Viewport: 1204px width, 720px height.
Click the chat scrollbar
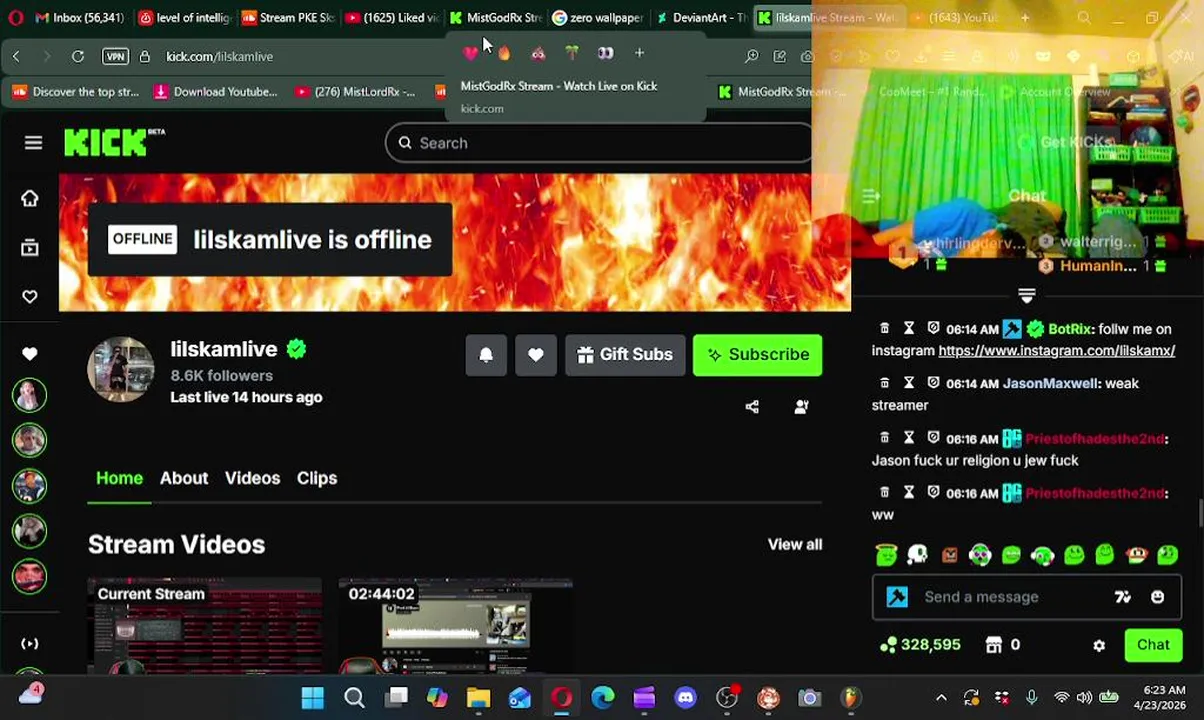click(1199, 512)
